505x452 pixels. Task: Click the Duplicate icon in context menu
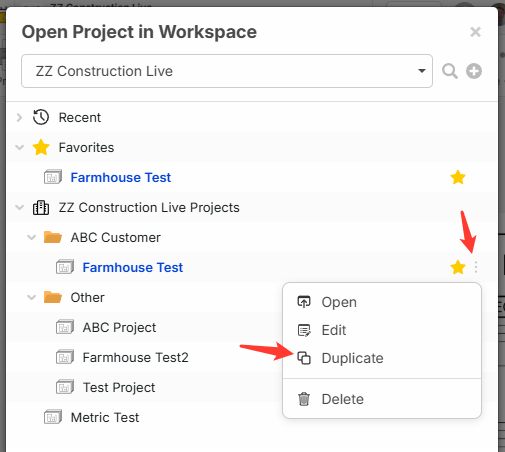(x=304, y=358)
